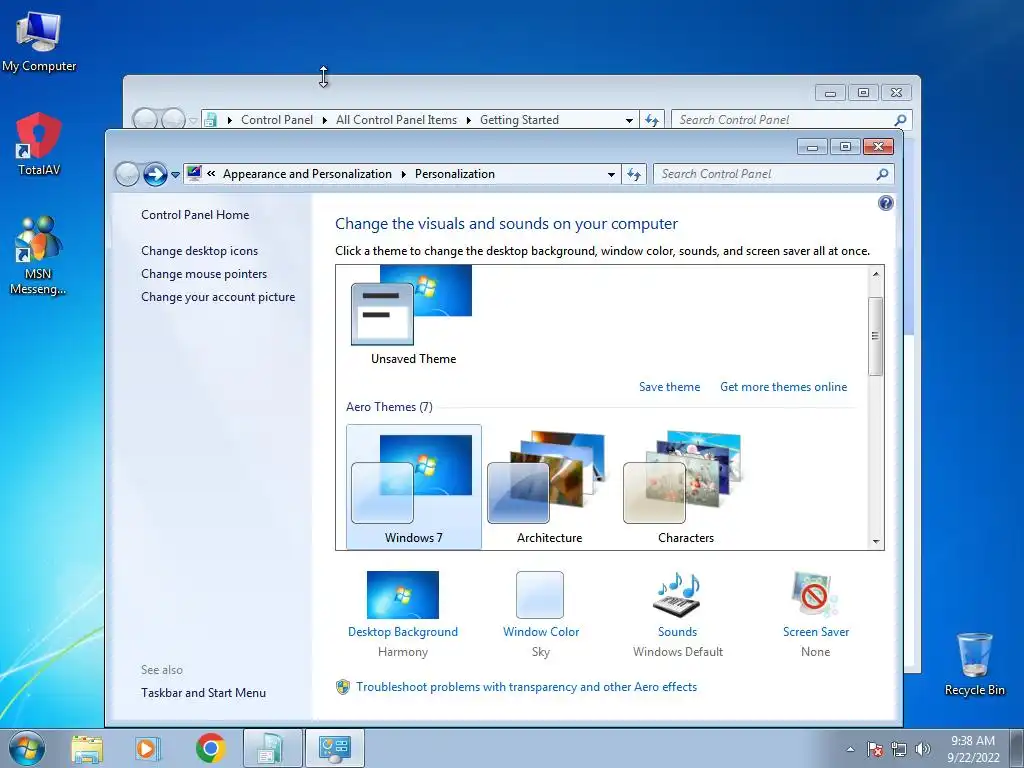Open Action Center flag tray icon
Screen dimensions: 1024x768
click(875, 749)
